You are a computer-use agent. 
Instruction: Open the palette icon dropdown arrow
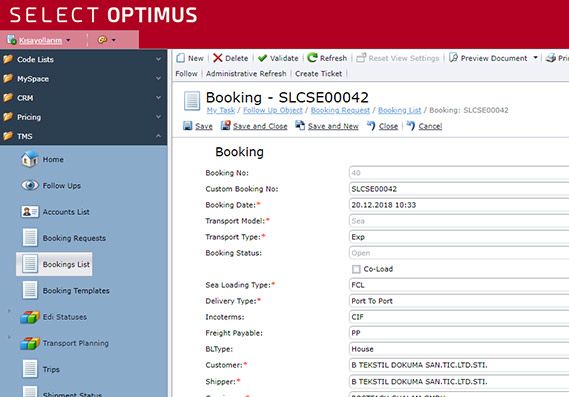click(x=114, y=40)
